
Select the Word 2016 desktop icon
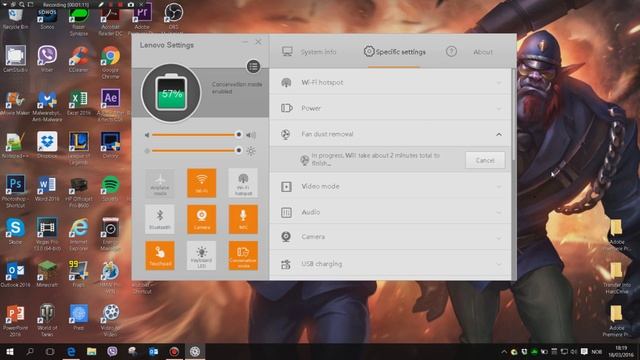click(47, 189)
